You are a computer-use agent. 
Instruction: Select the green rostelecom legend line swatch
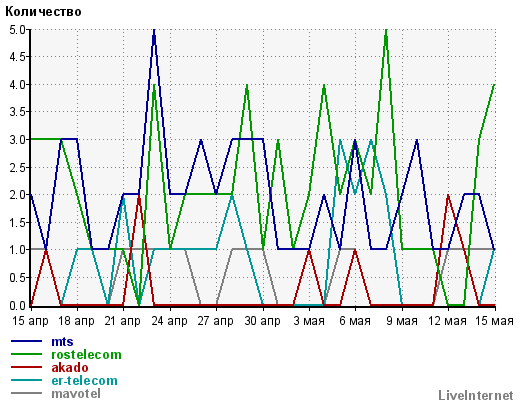(26, 354)
